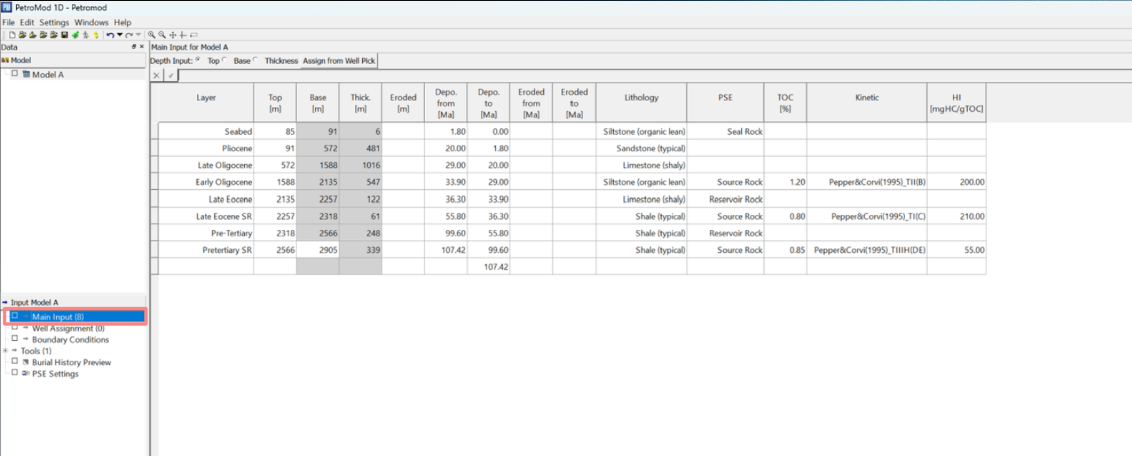This screenshot has width=1132, height=456.
Task: Click the gray figure toolbar icon
Action: tap(86, 35)
